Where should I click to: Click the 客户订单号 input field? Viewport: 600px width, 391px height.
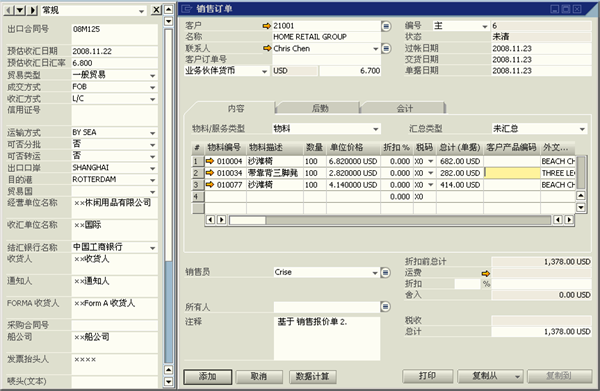point(326,59)
